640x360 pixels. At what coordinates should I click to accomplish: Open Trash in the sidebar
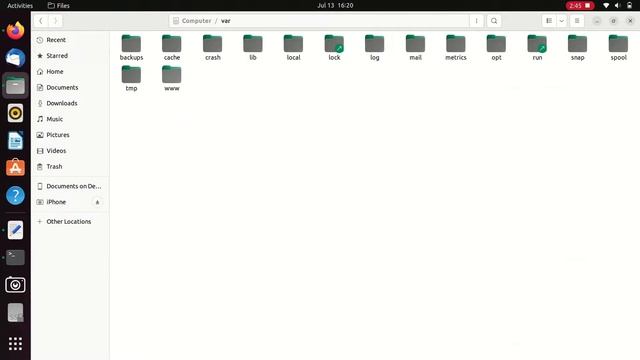pyautogui.click(x=70, y=167)
